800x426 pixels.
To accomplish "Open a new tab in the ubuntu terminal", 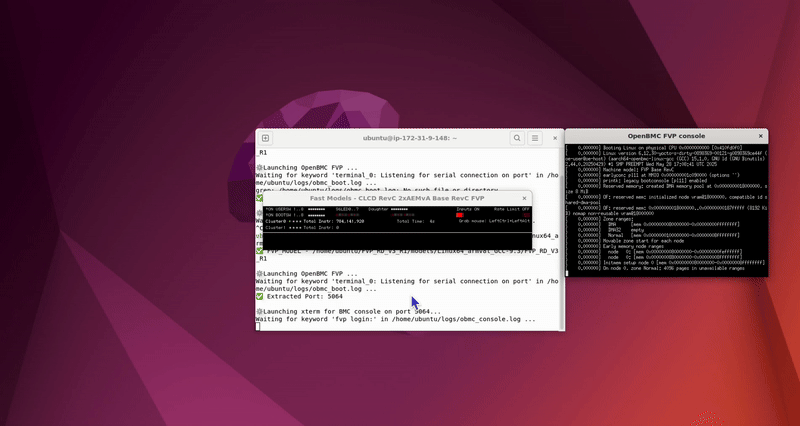I will (x=266, y=138).
